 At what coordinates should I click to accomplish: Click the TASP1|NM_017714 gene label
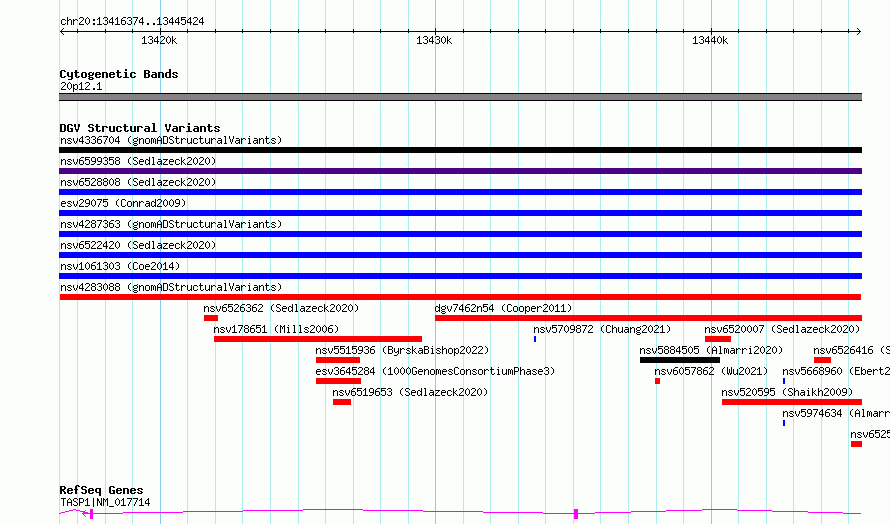pyautogui.click(x=105, y=502)
